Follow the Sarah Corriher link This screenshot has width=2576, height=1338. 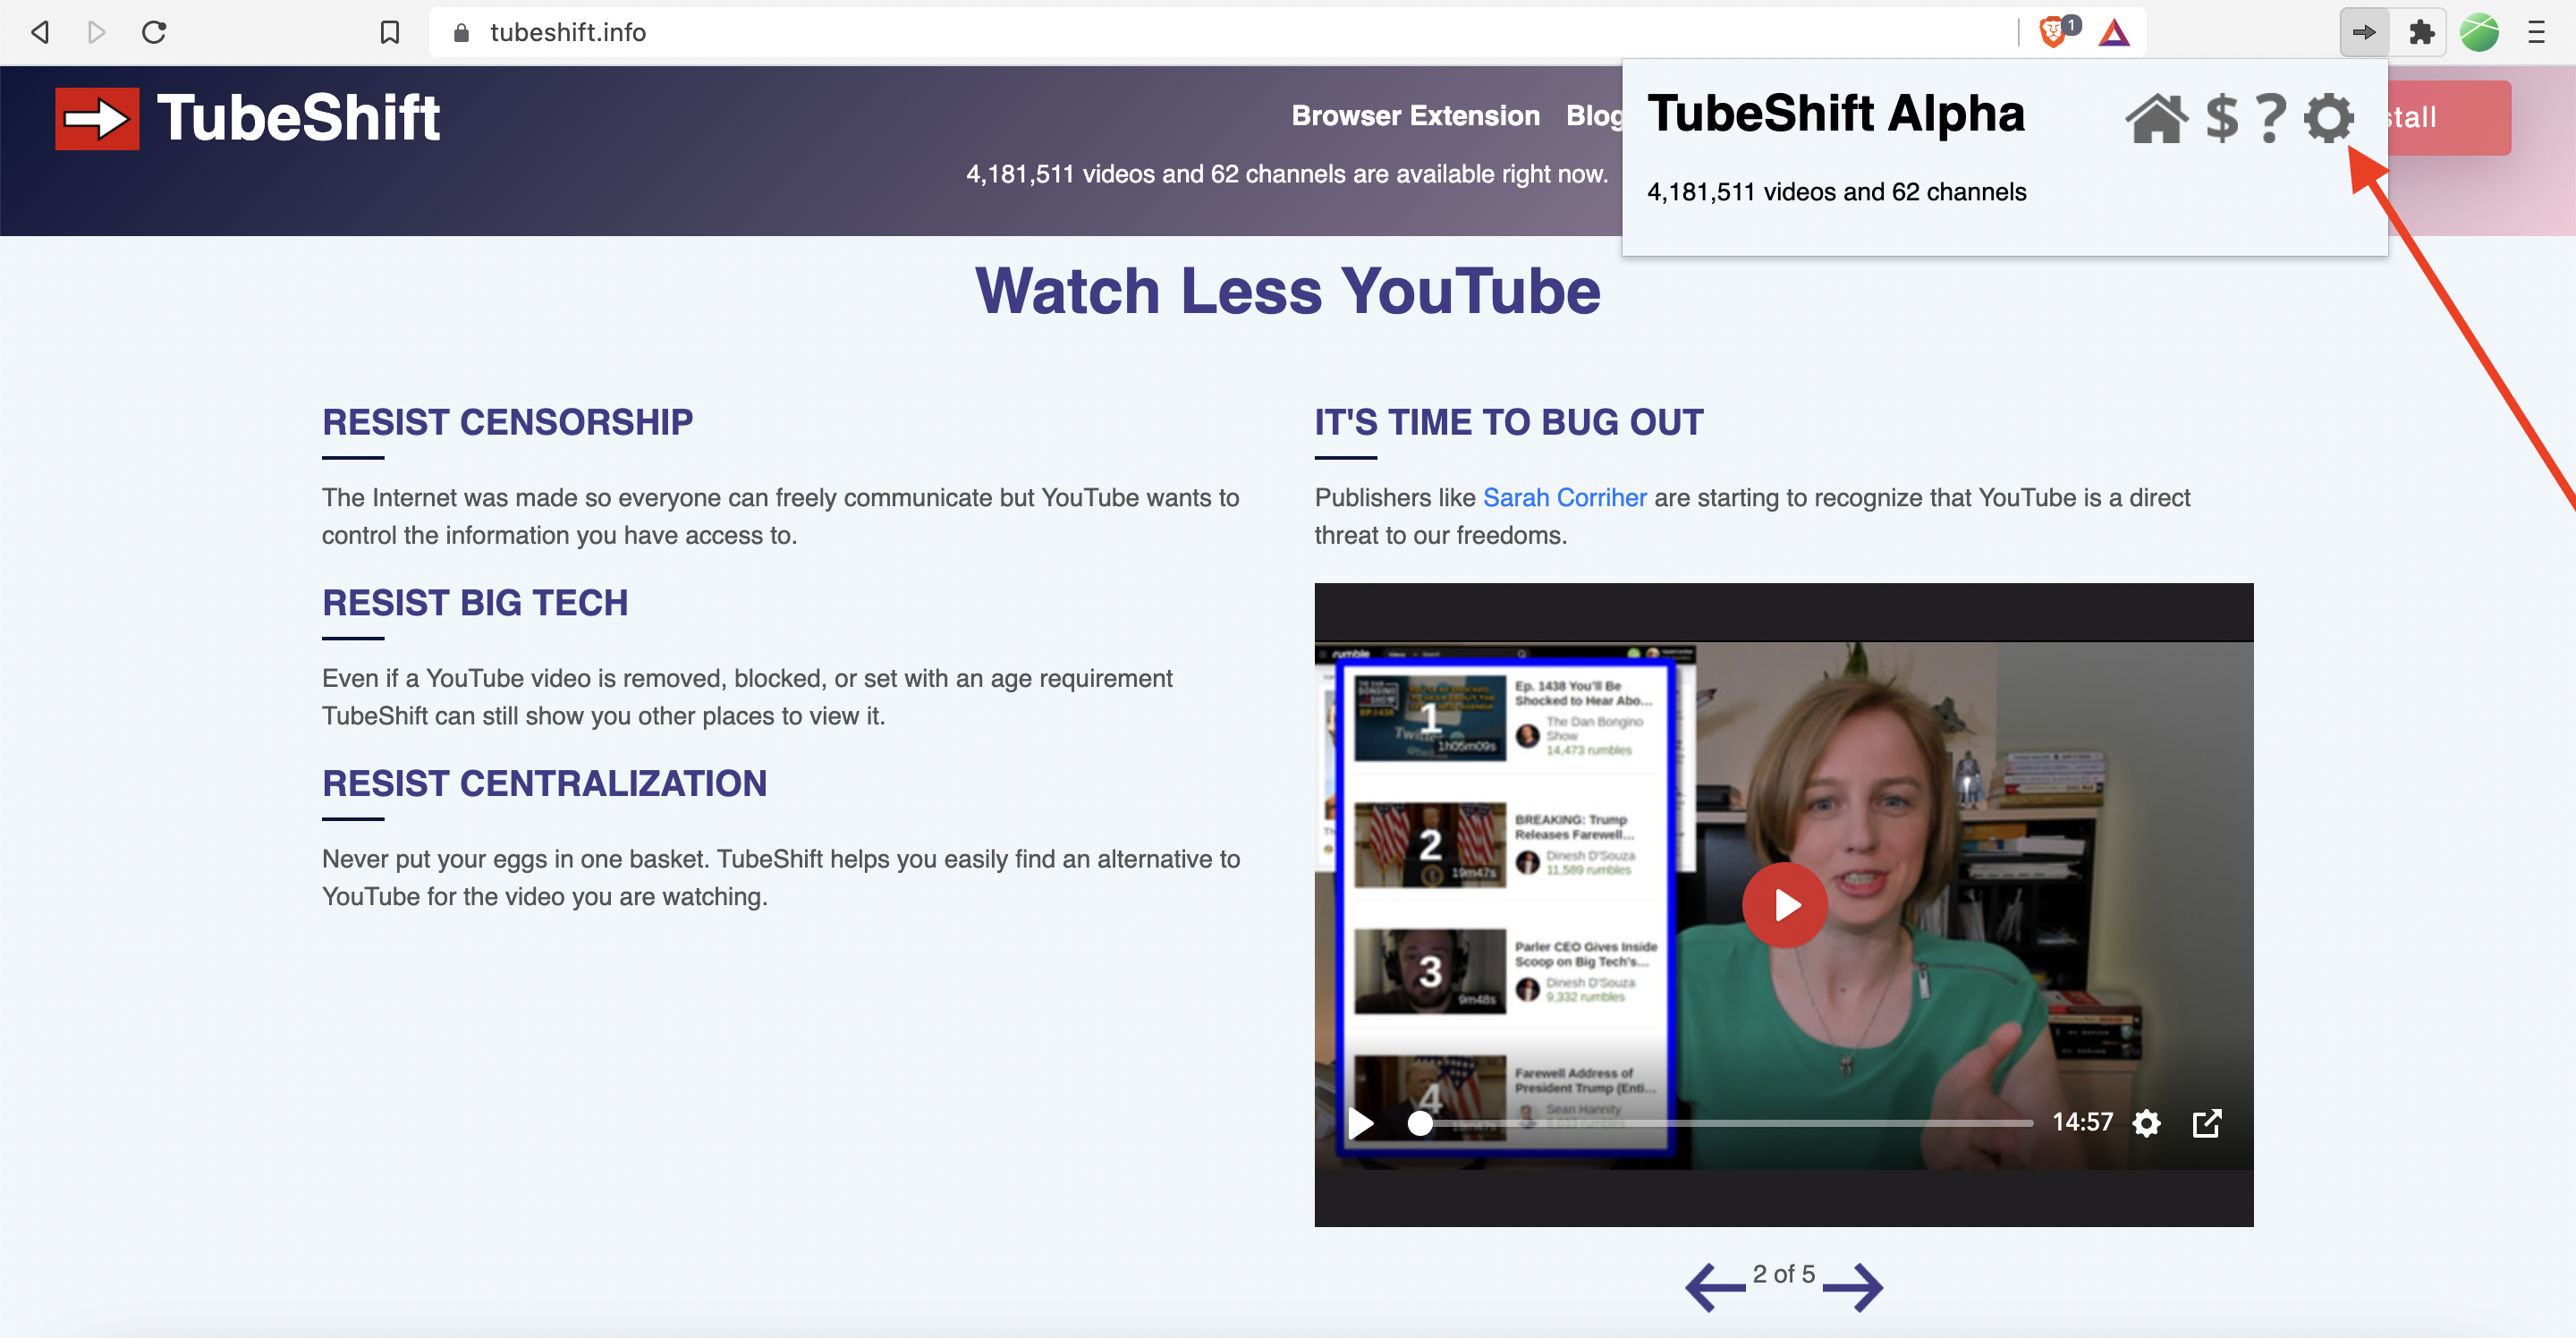(x=1564, y=498)
